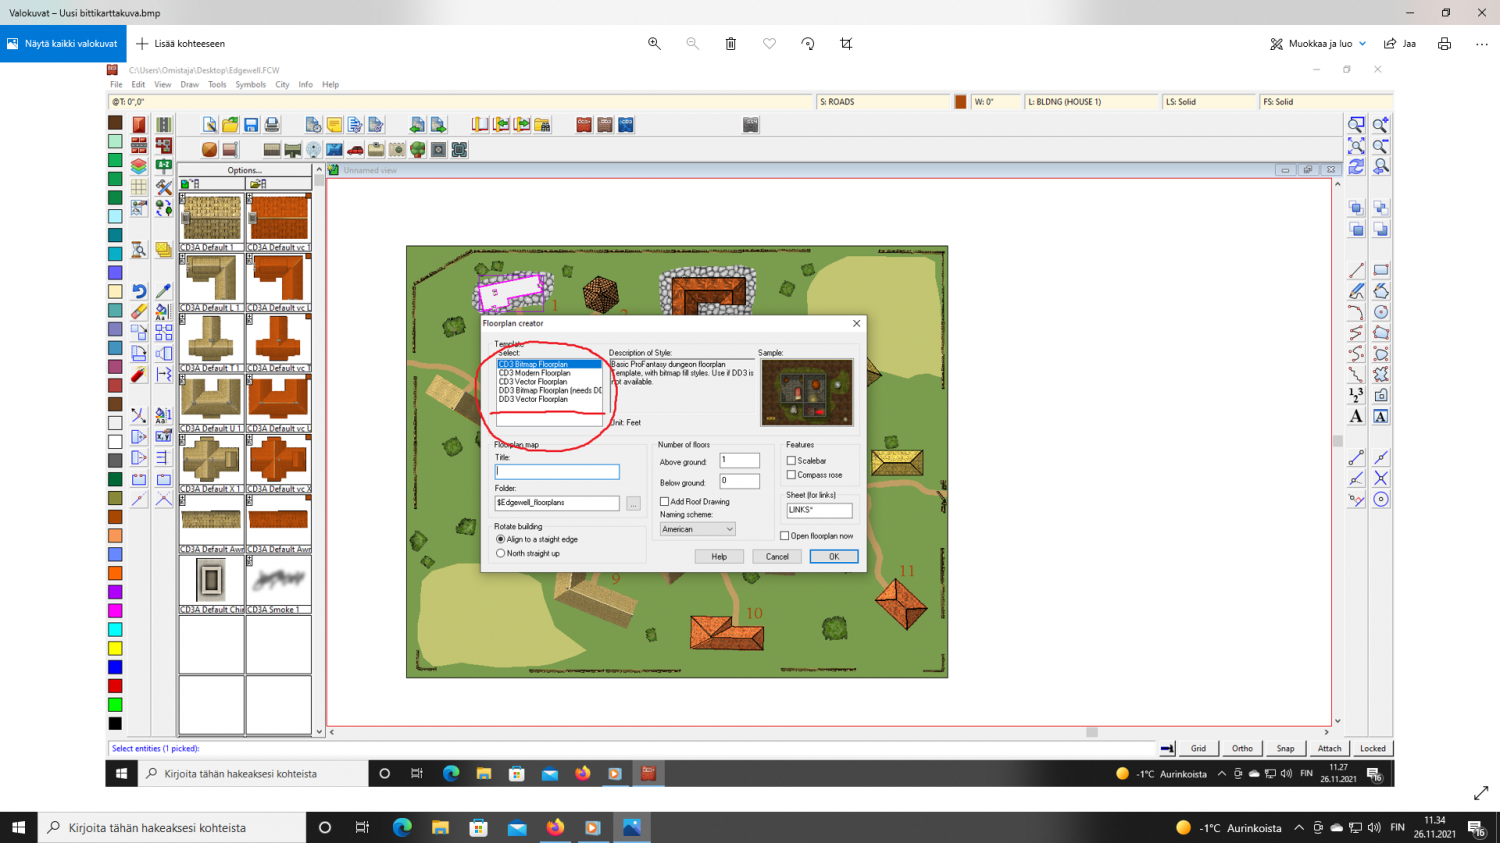Select North straight up radio button

[501, 553]
